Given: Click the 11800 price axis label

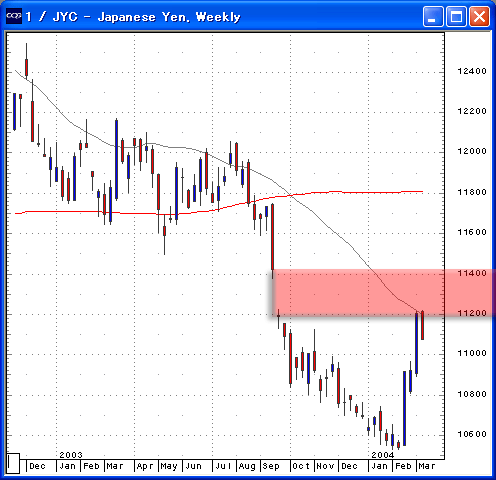Looking at the screenshot, I should click(472, 192).
